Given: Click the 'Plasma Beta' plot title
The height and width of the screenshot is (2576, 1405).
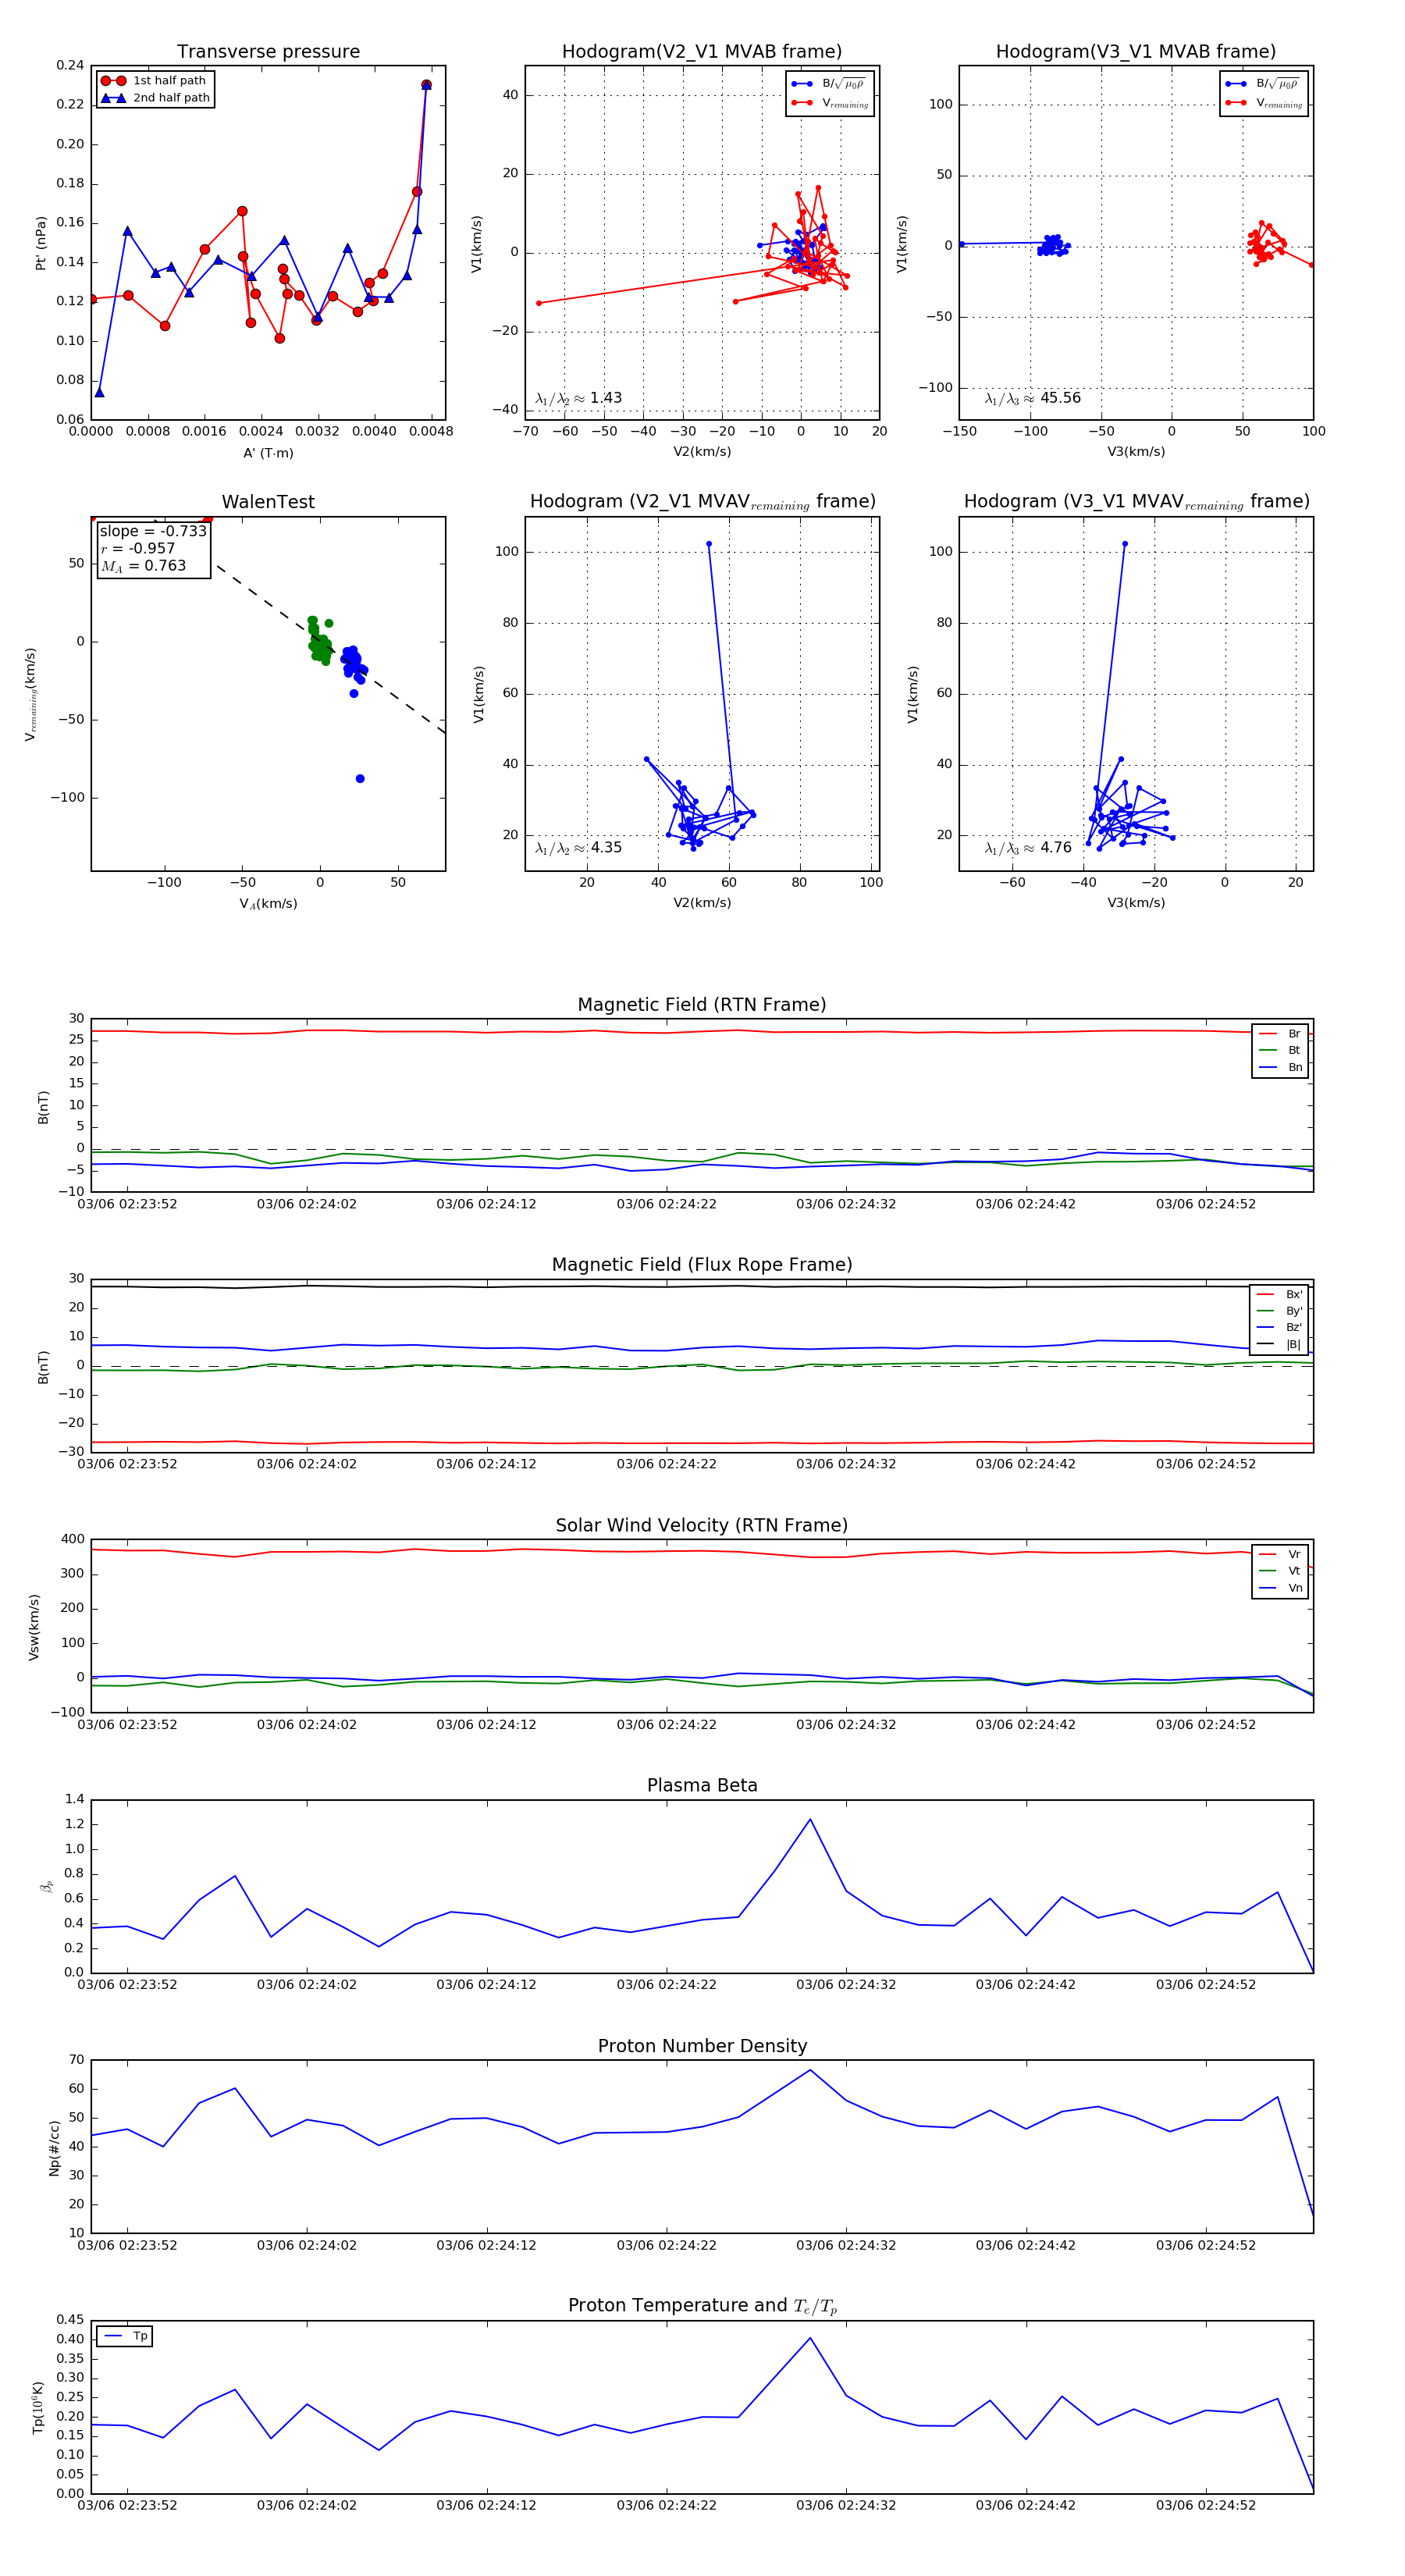Looking at the screenshot, I should pos(702,1786).
